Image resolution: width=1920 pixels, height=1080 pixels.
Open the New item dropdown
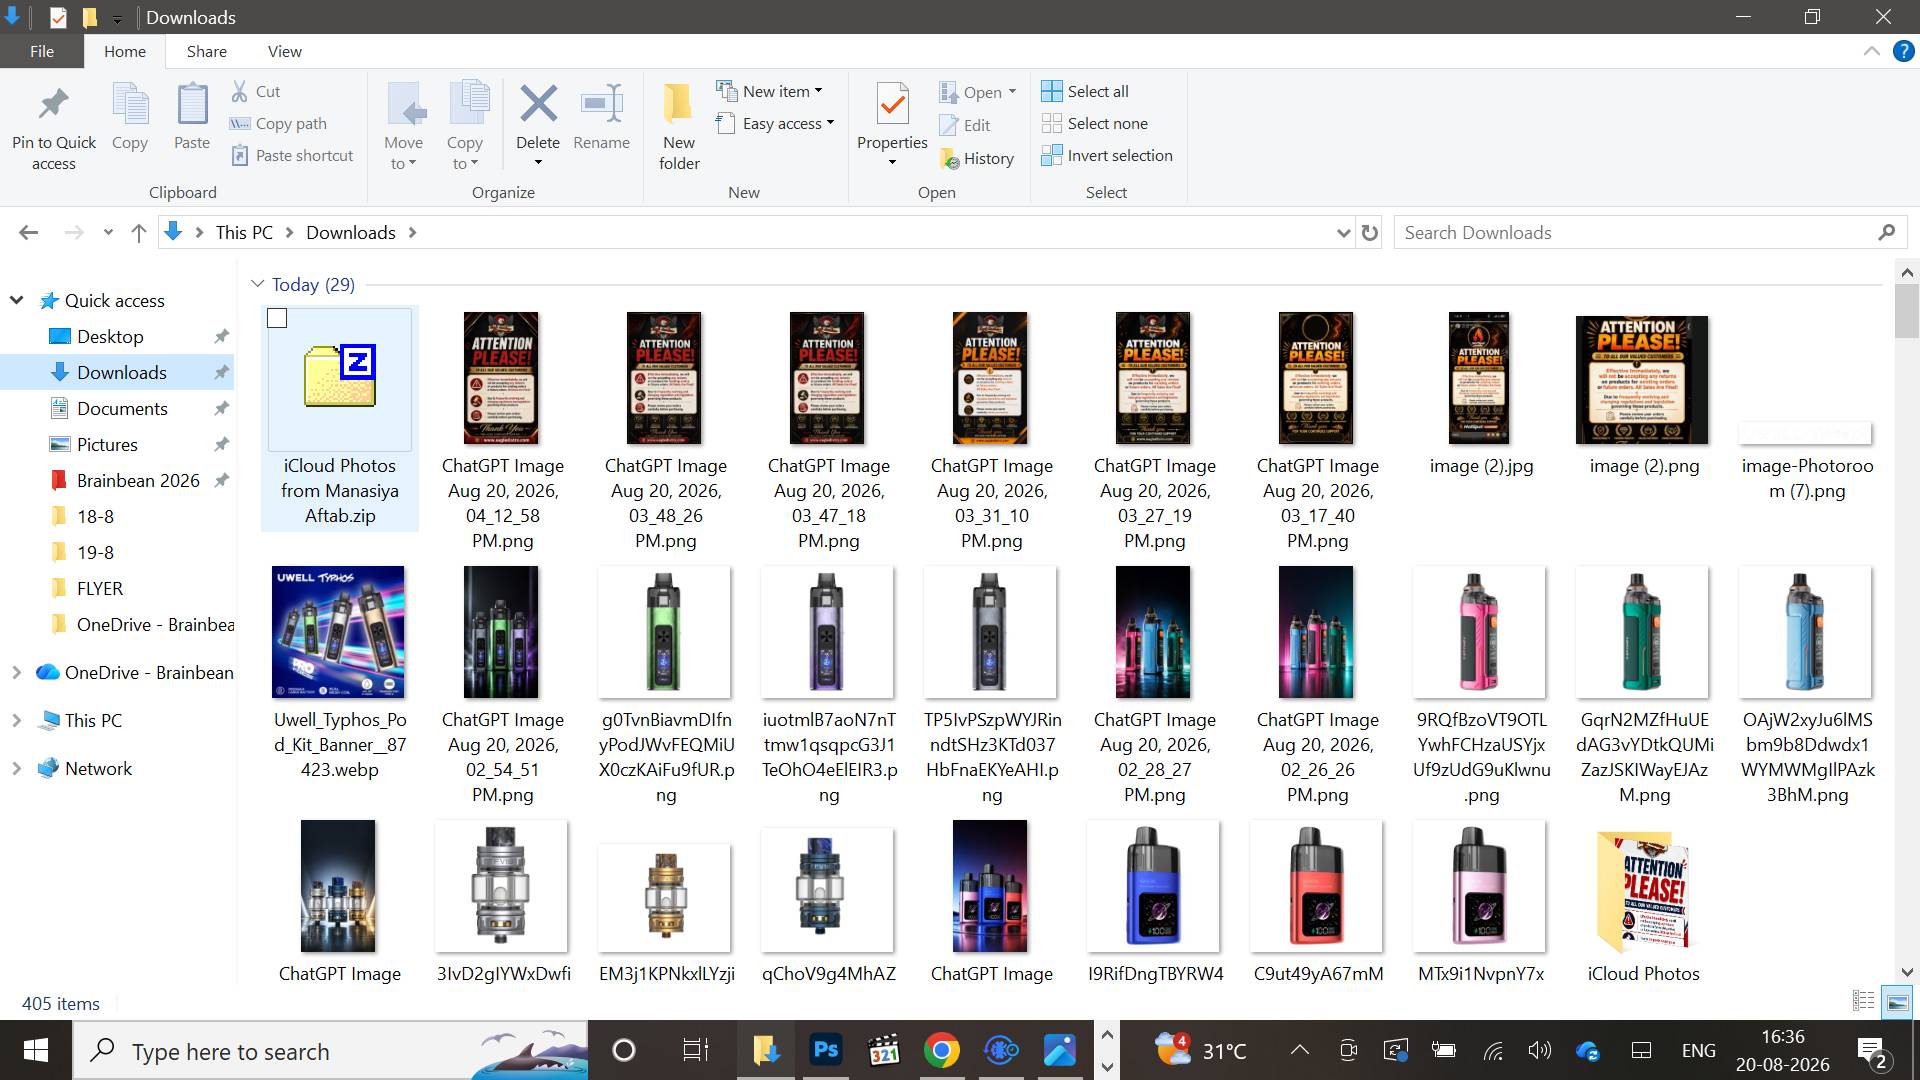click(770, 91)
